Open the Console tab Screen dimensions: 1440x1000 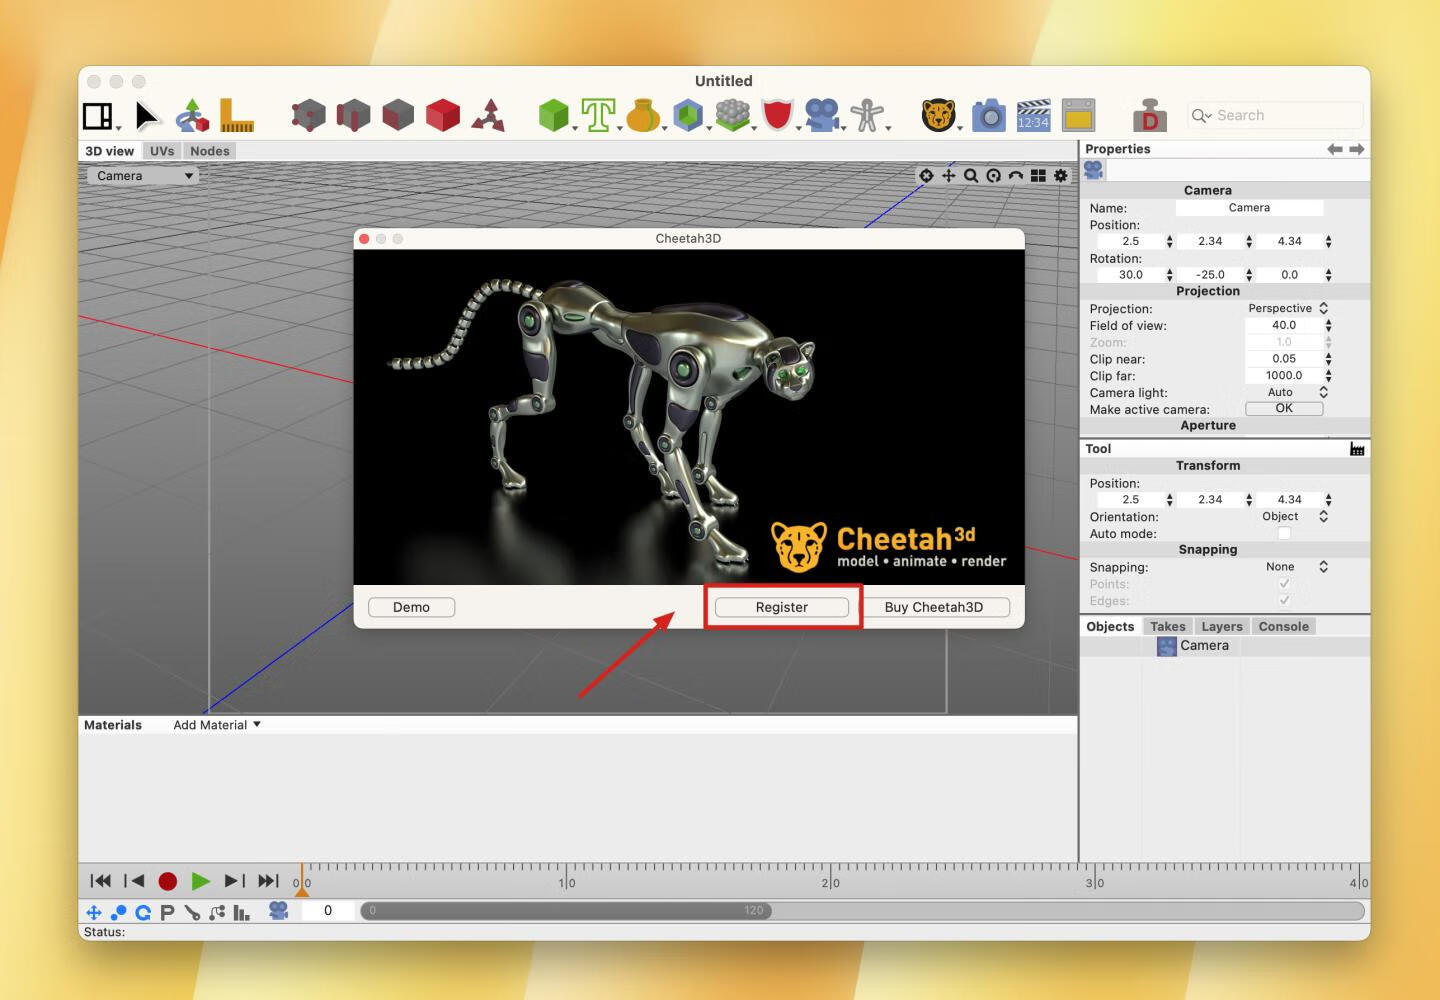pyautogui.click(x=1284, y=626)
